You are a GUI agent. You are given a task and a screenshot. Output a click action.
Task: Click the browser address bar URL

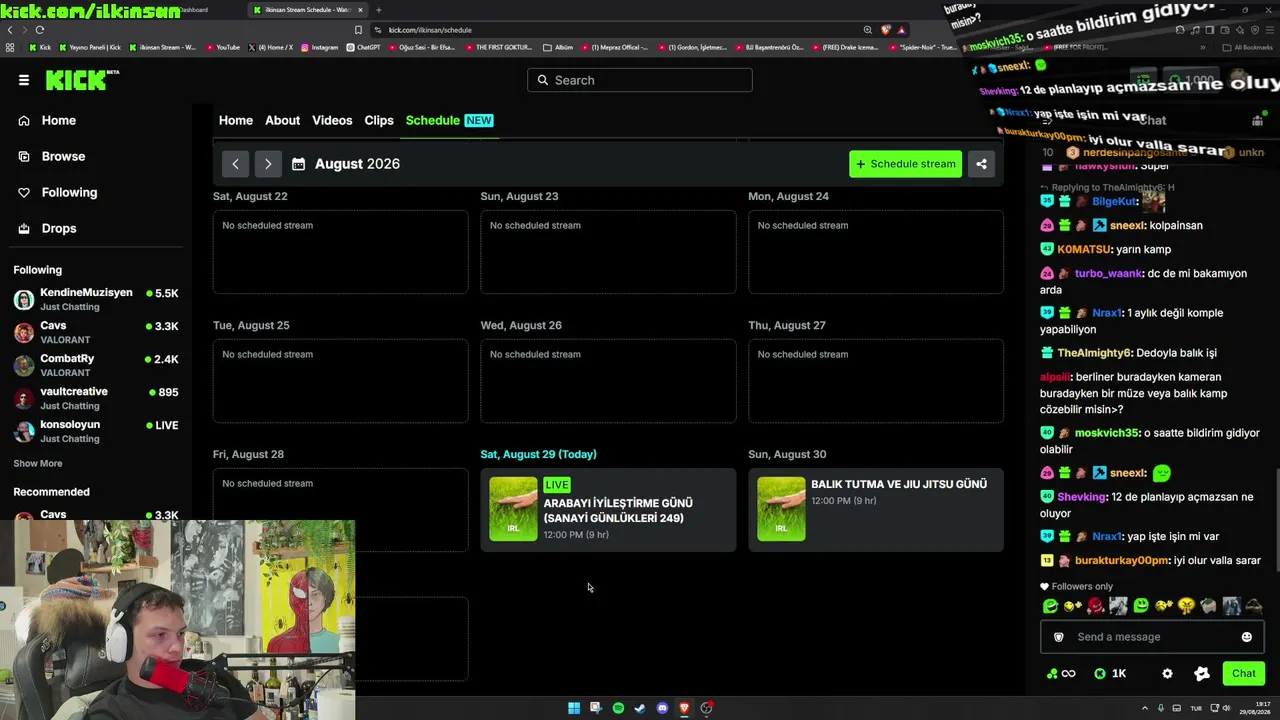(430, 30)
